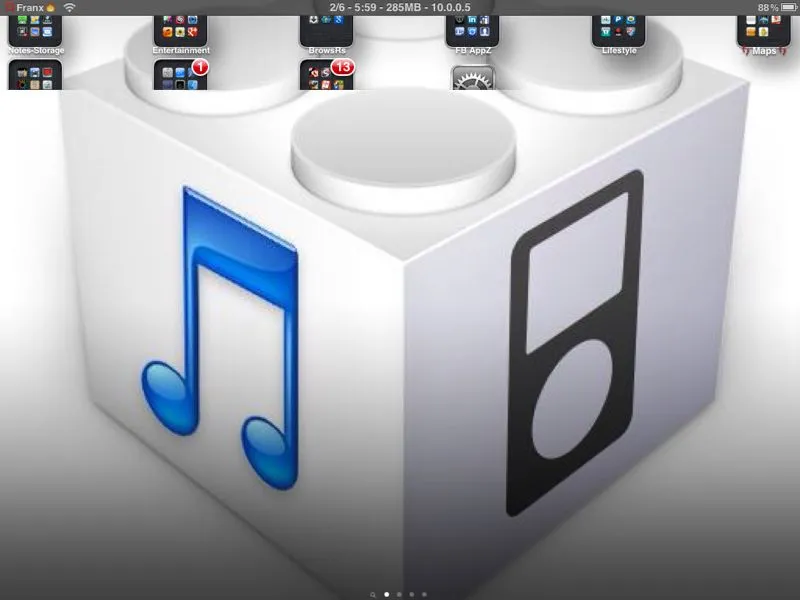Open the Settings gear app

point(472,78)
